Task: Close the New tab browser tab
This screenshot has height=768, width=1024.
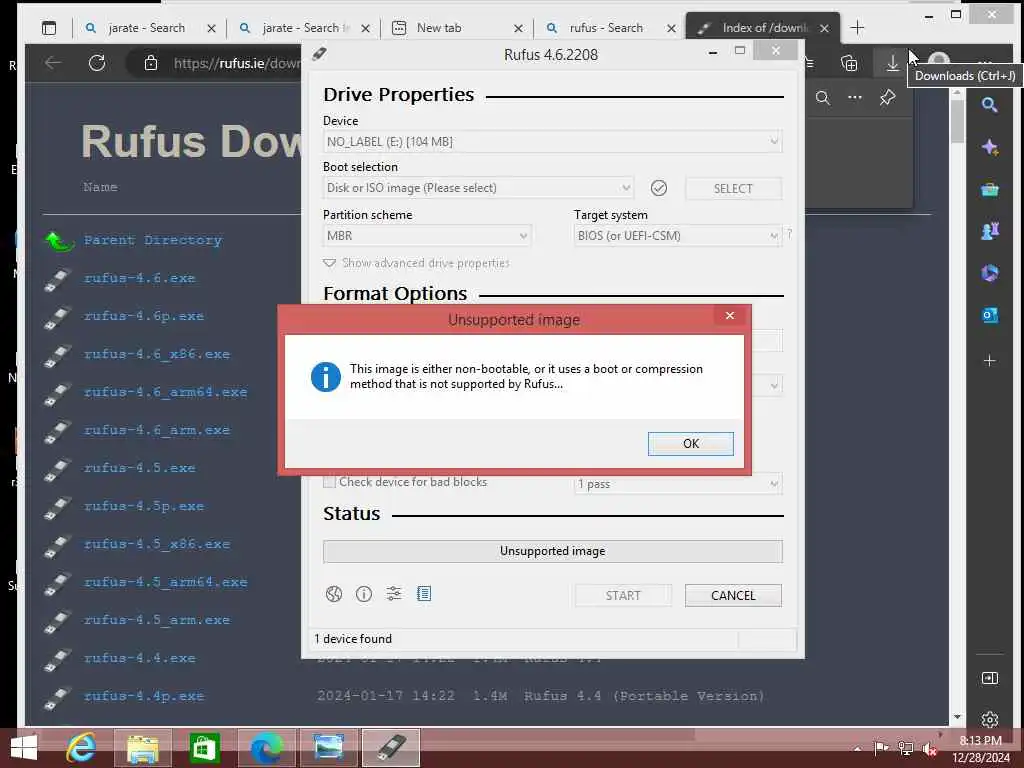Action: click(x=518, y=28)
